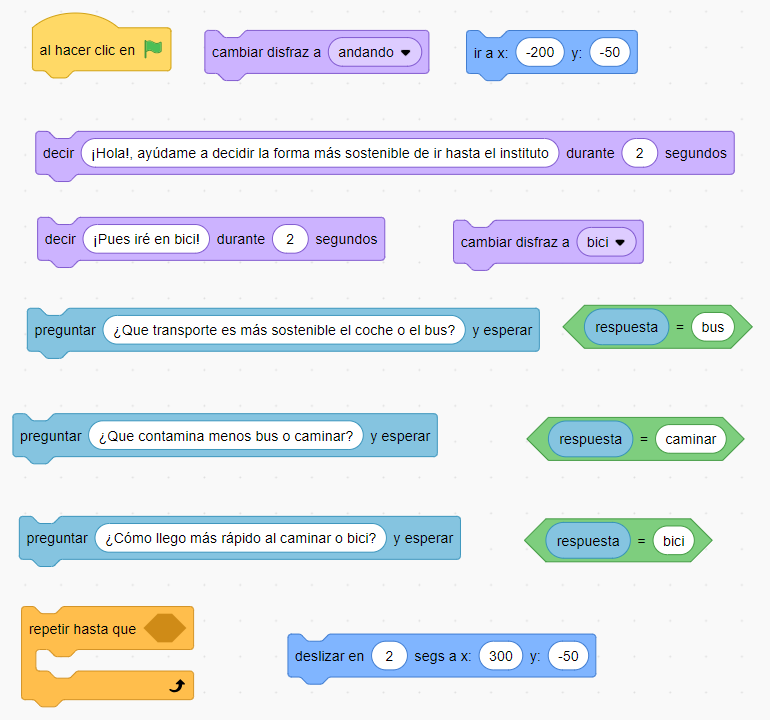Click the ¡Pues iré en bici! text field
770x720 pixels.
coord(147,239)
